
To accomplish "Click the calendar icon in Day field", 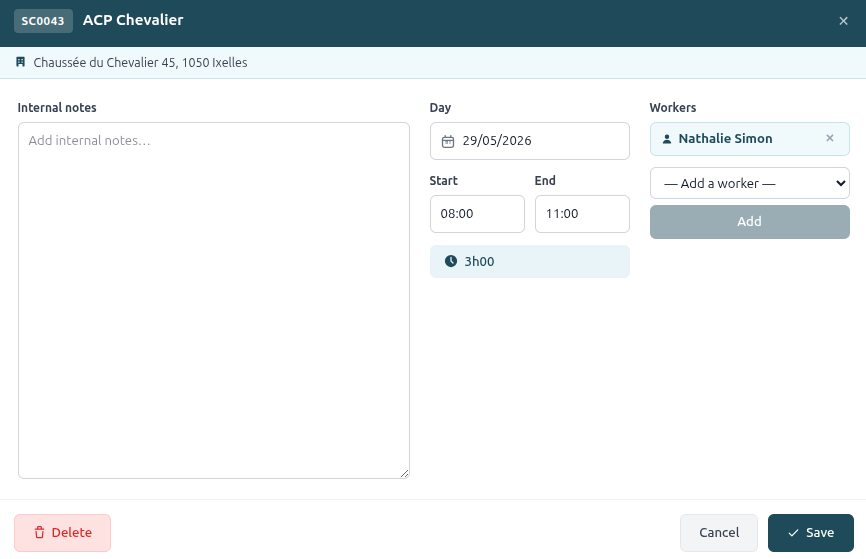I will [448, 141].
